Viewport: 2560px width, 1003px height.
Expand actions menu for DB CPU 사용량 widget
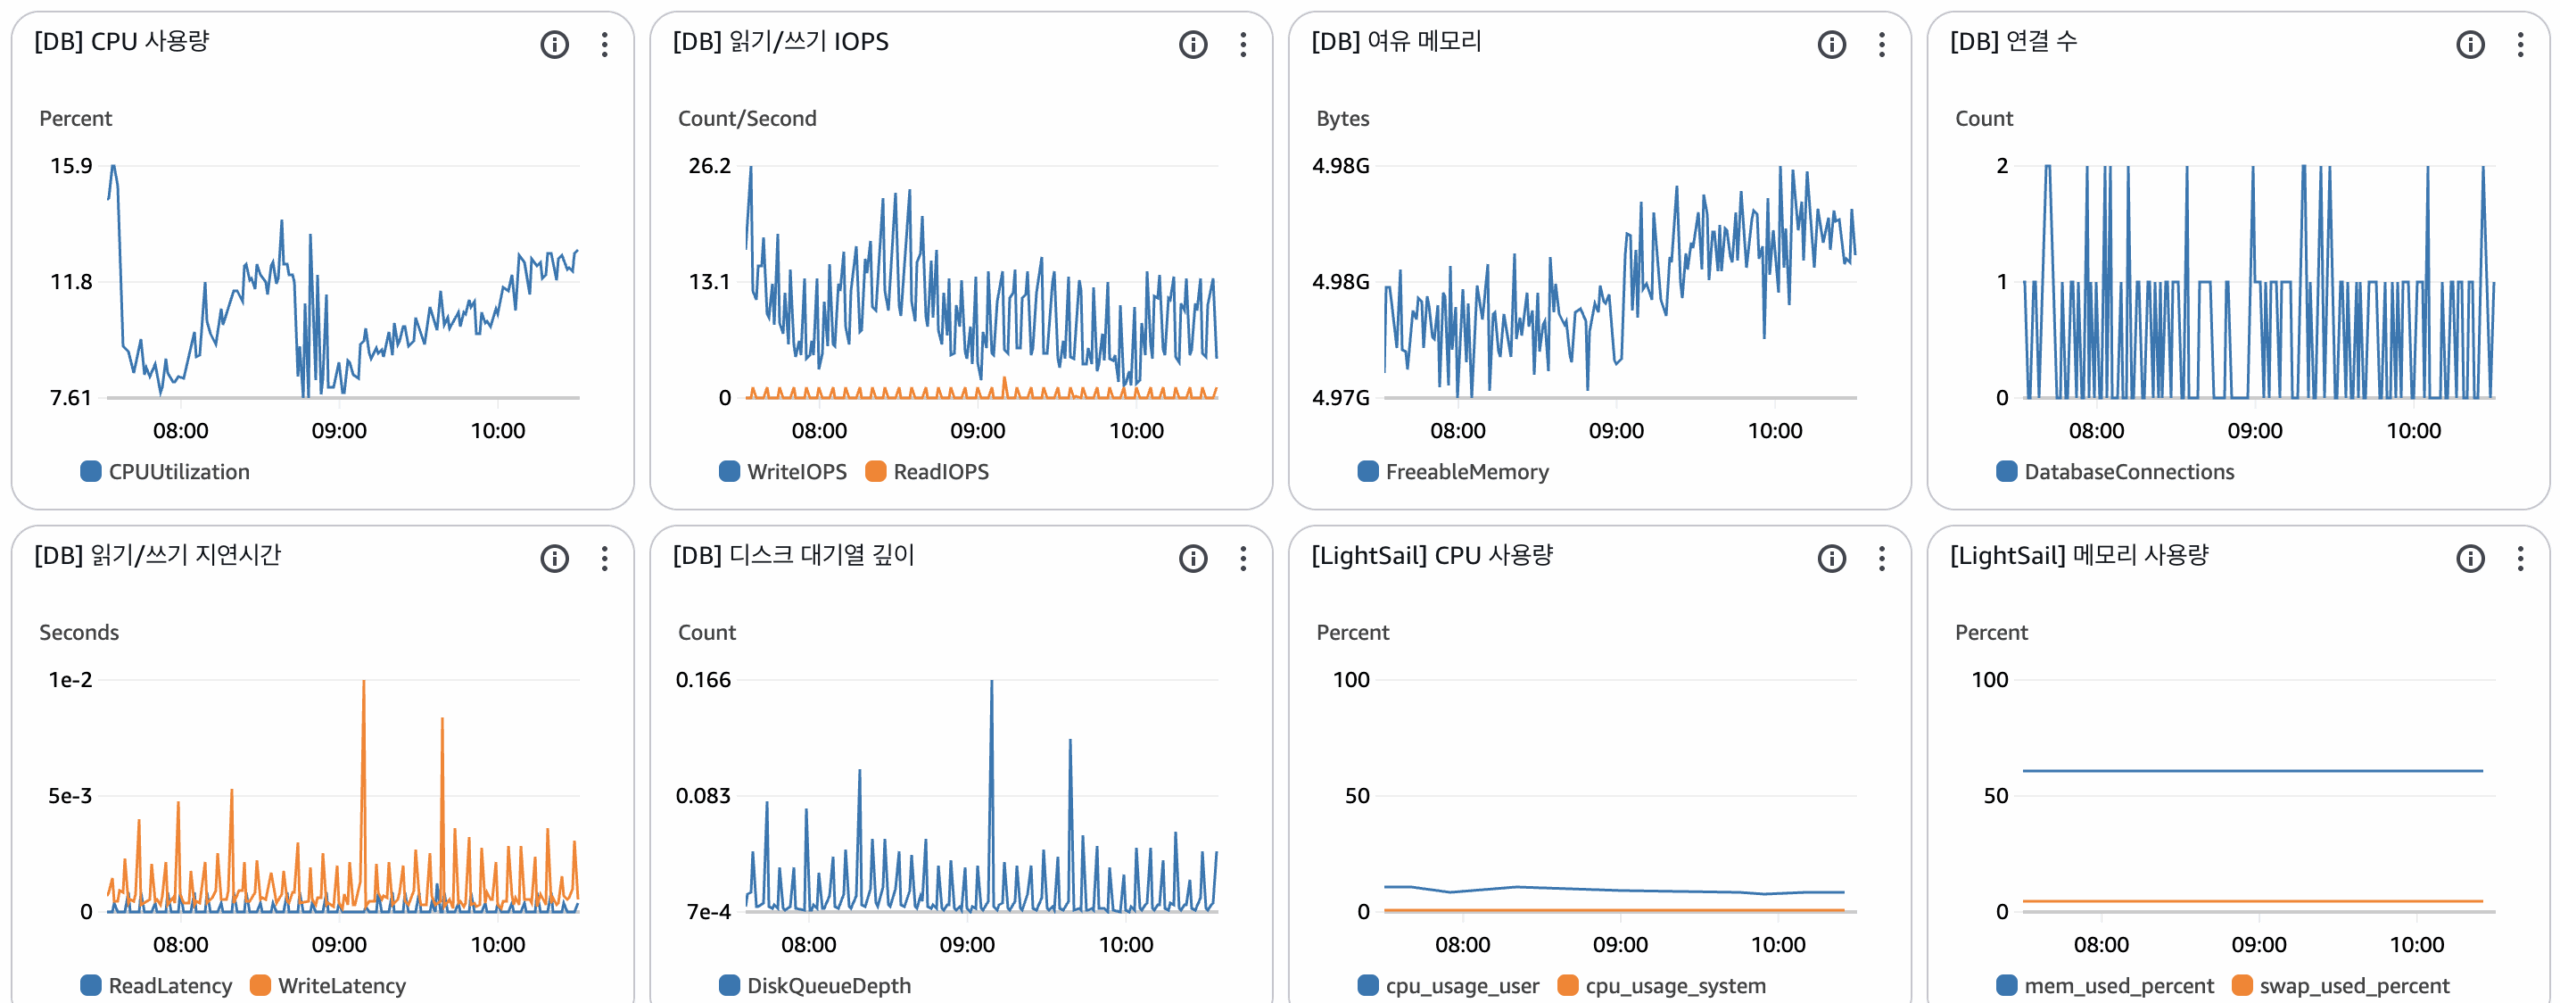[604, 44]
